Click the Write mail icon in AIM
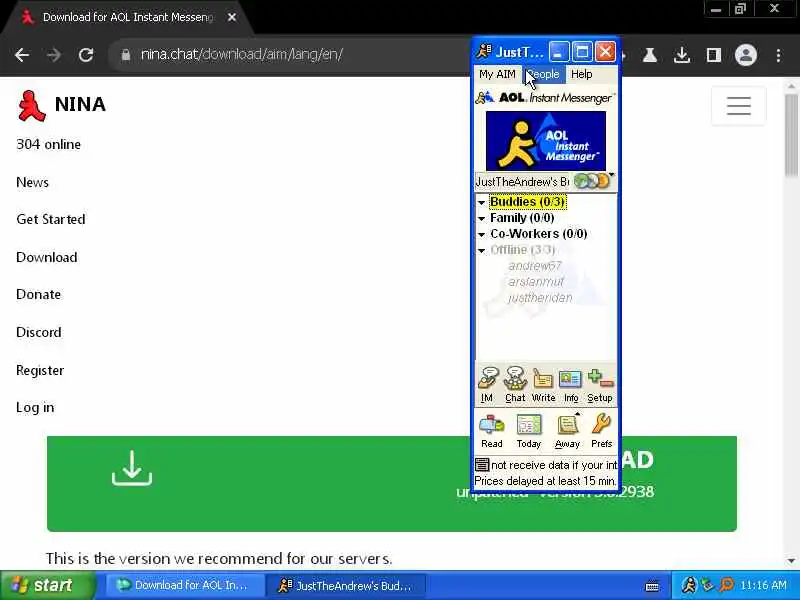The height and width of the screenshot is (600, 800). coord(543,385)
